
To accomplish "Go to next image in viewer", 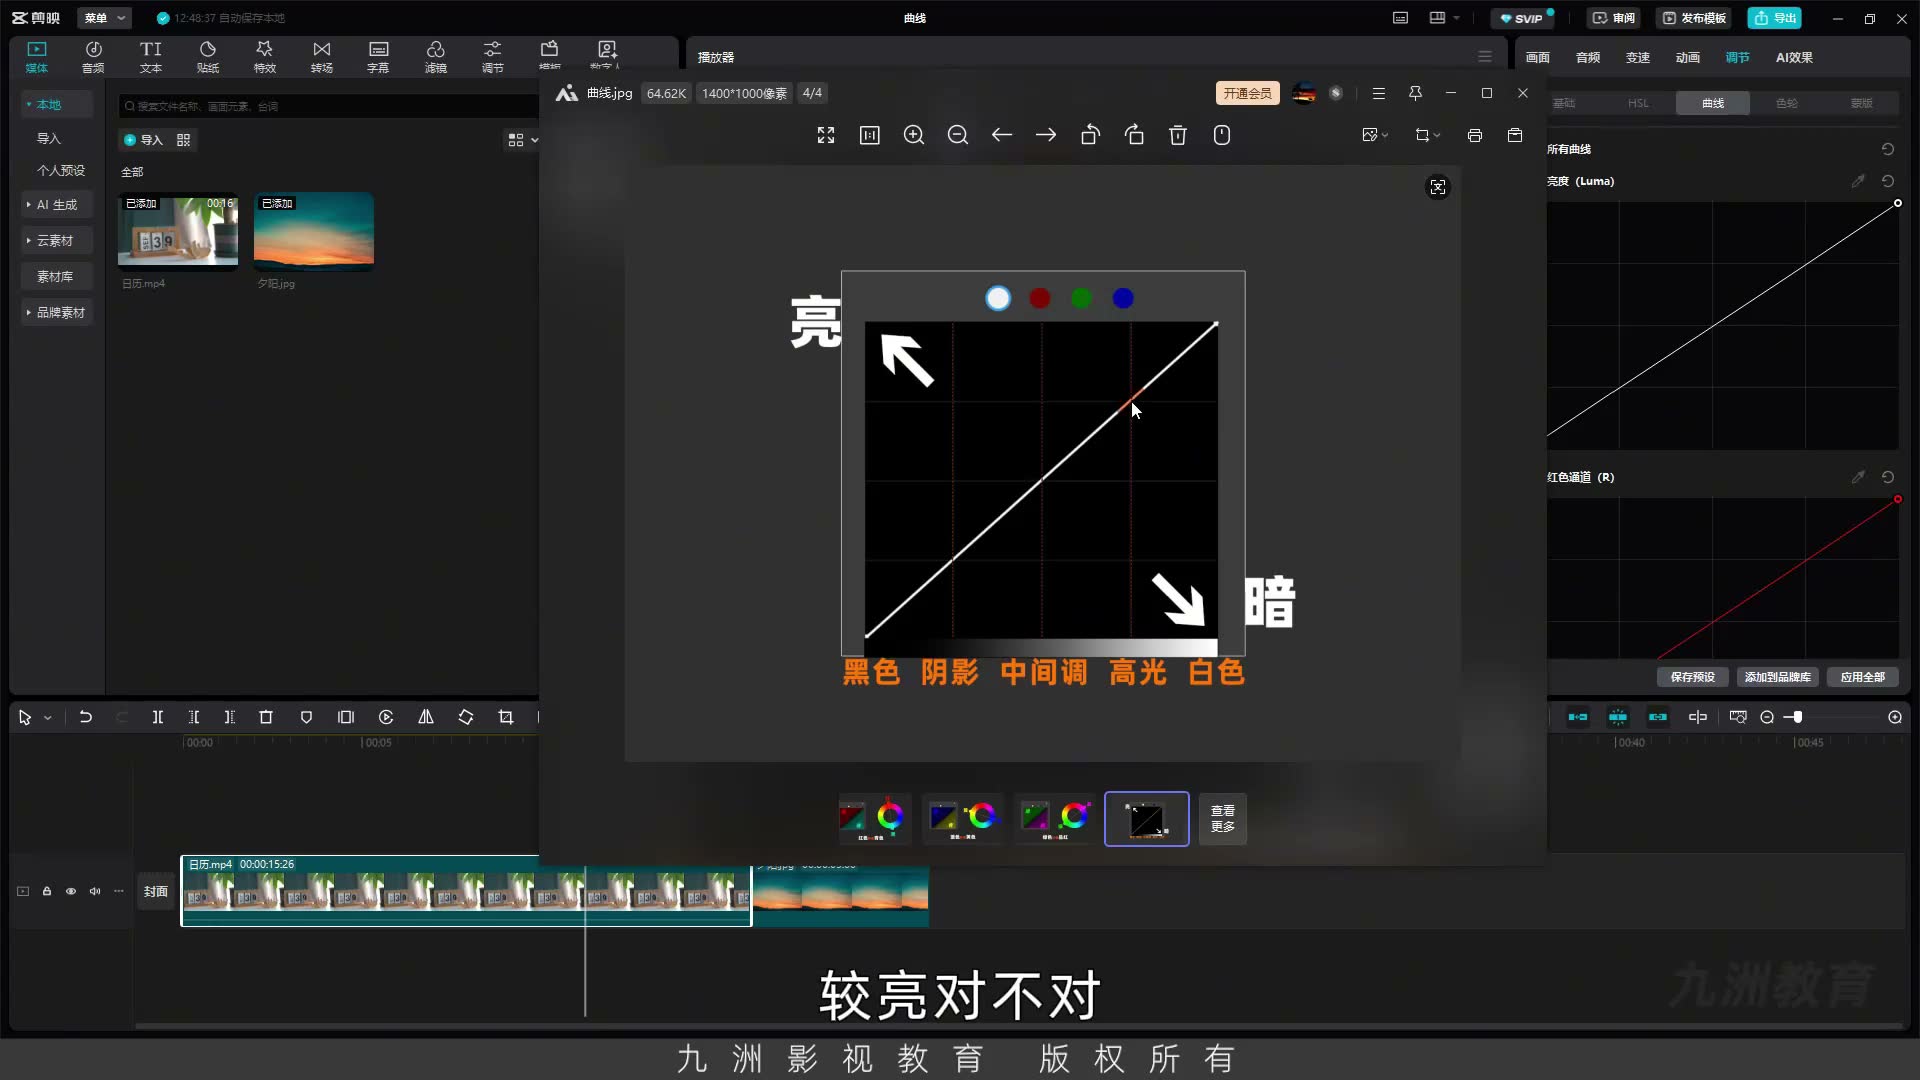I will (x=1046, y=135).
